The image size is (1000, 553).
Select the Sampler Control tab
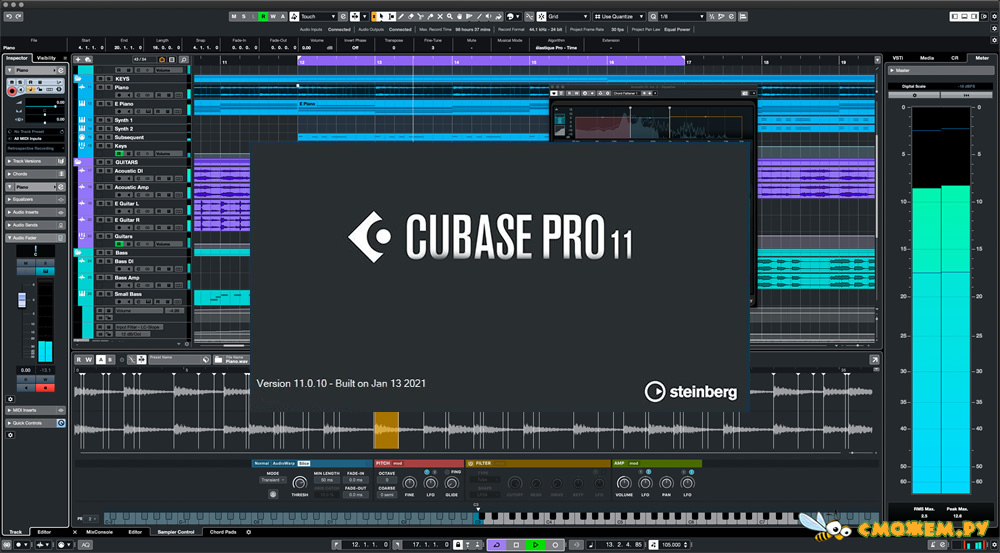click(x=176, y=531)
